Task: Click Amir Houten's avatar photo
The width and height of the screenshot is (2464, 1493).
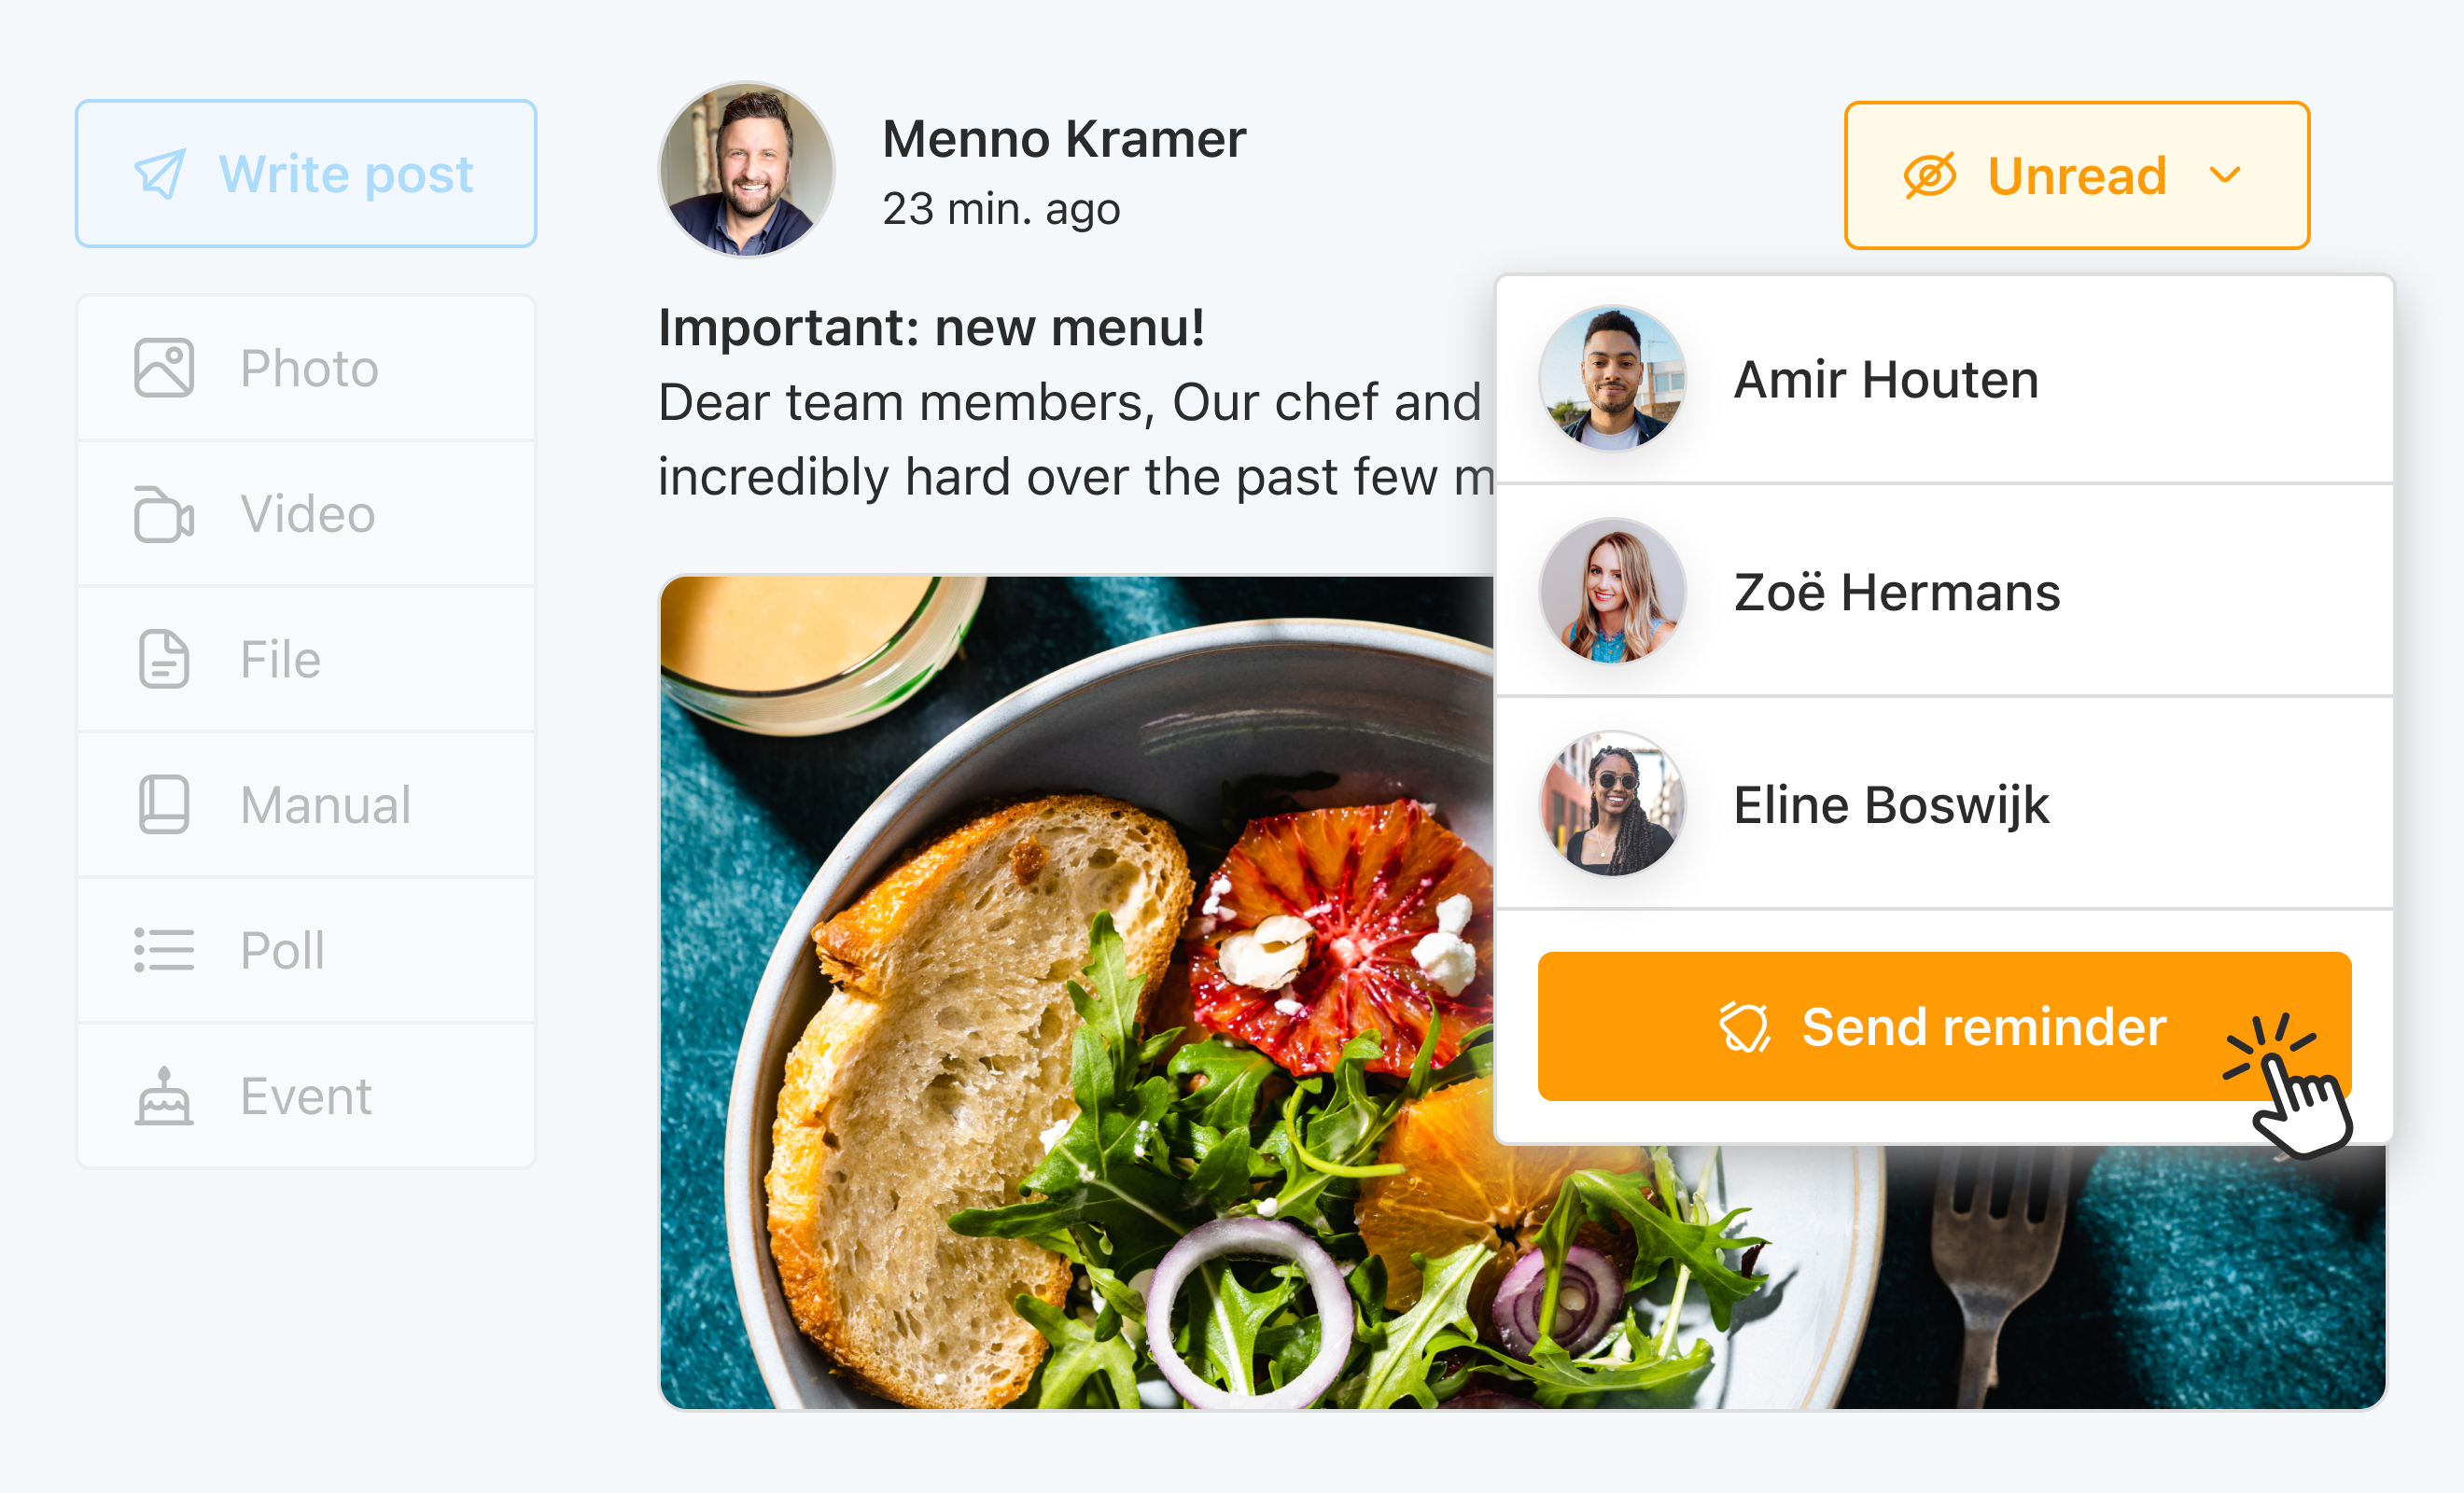Action: pos(1612,378)
